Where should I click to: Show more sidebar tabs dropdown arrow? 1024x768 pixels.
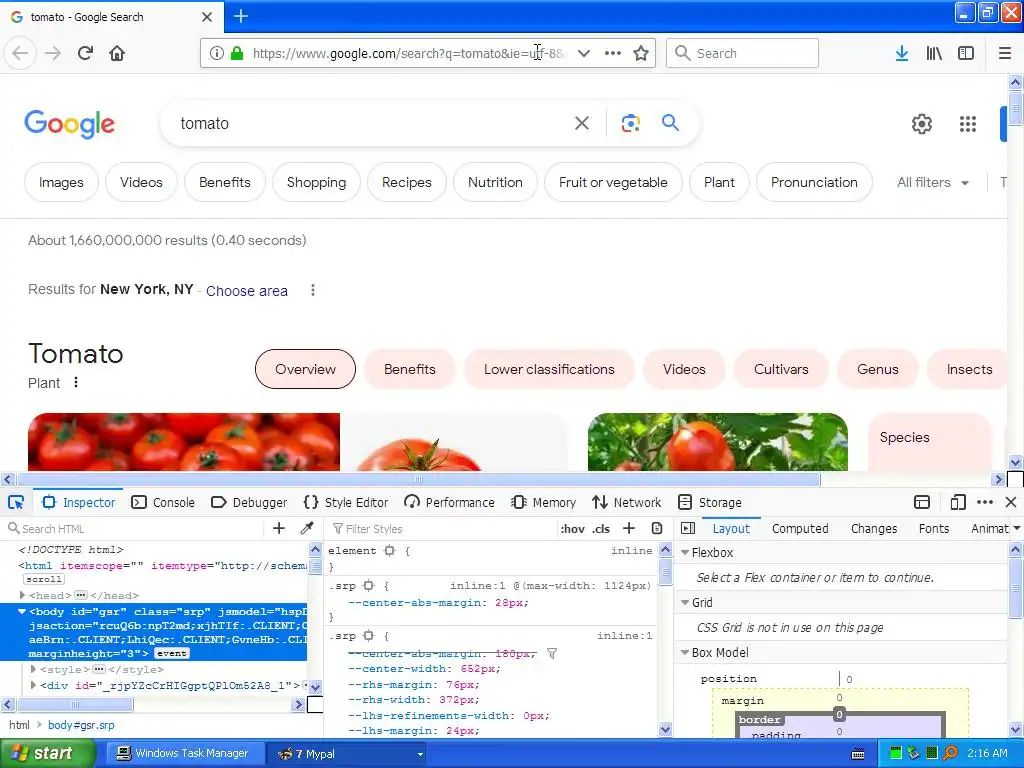tap(1016, 528)
